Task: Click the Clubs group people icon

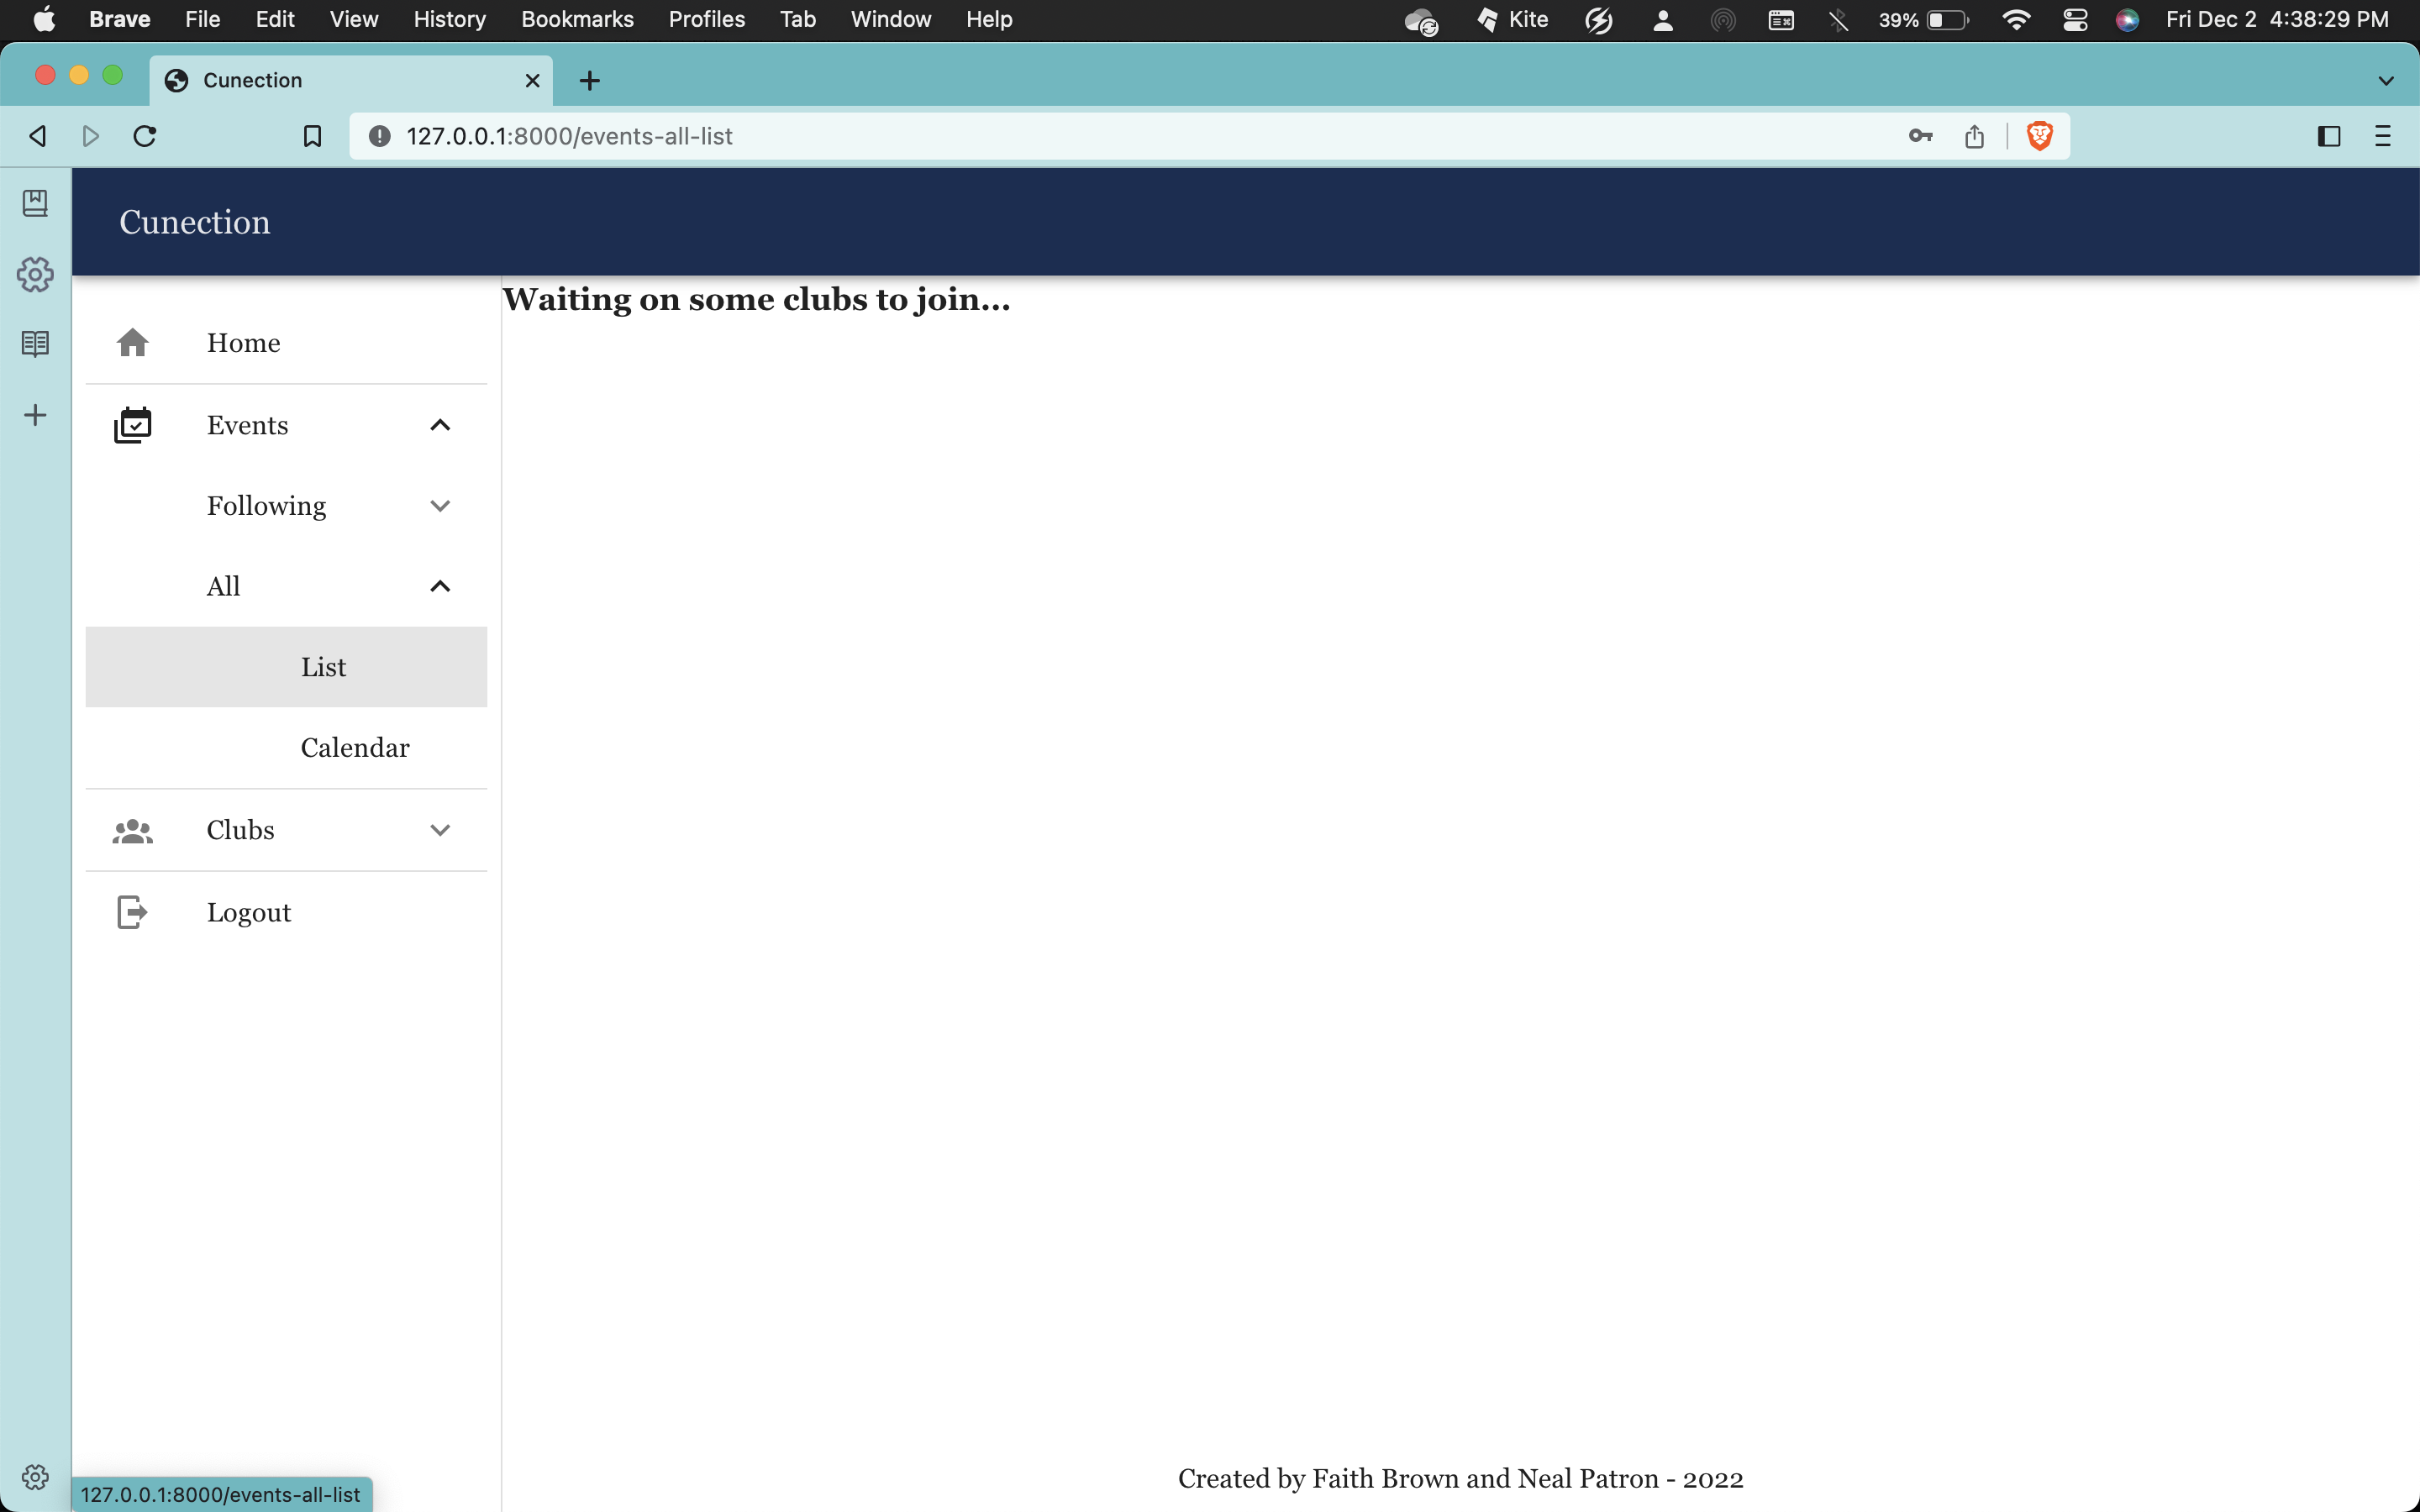Action: pyautogui.click(x=132, y=831)
